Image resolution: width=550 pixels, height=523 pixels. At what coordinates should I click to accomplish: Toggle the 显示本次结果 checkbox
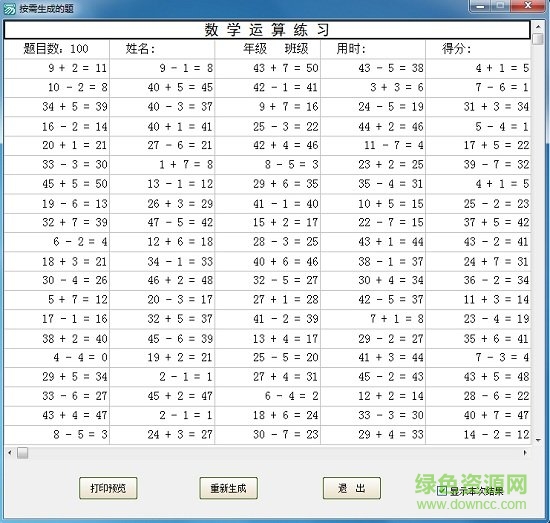tap(442, 491)
